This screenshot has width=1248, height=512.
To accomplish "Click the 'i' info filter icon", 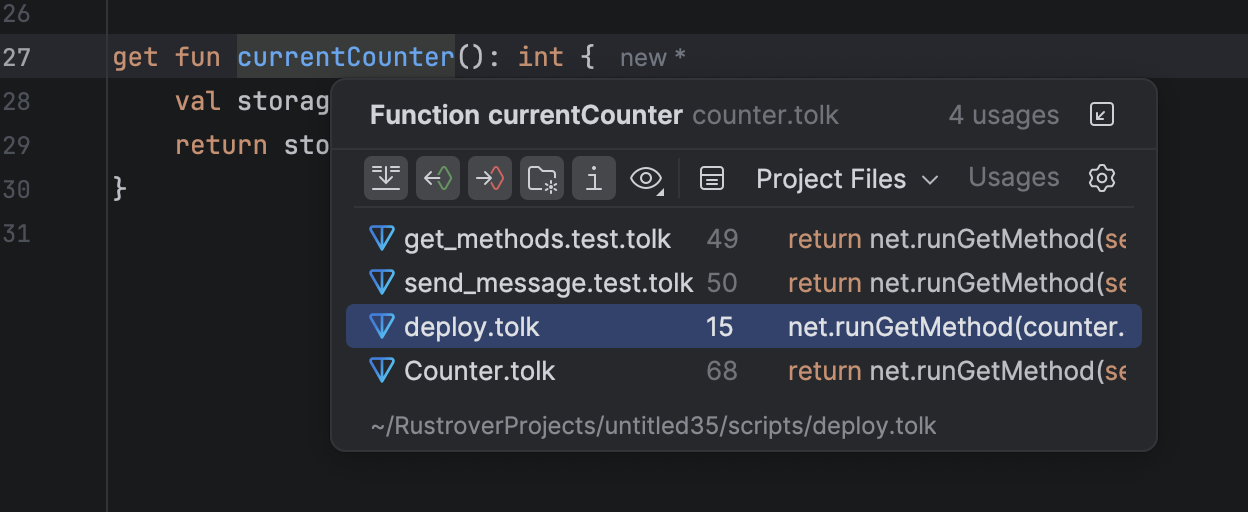I will coord(594,179).
